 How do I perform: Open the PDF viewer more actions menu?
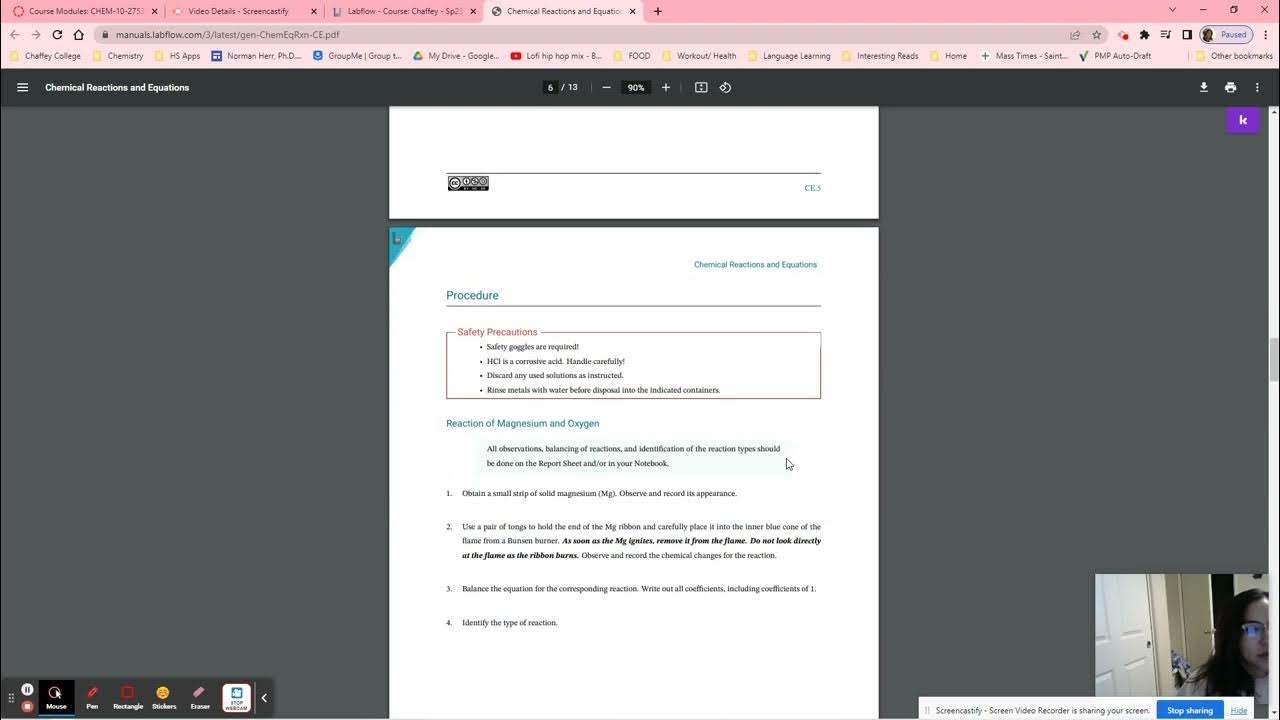[x=1257, y=87]
